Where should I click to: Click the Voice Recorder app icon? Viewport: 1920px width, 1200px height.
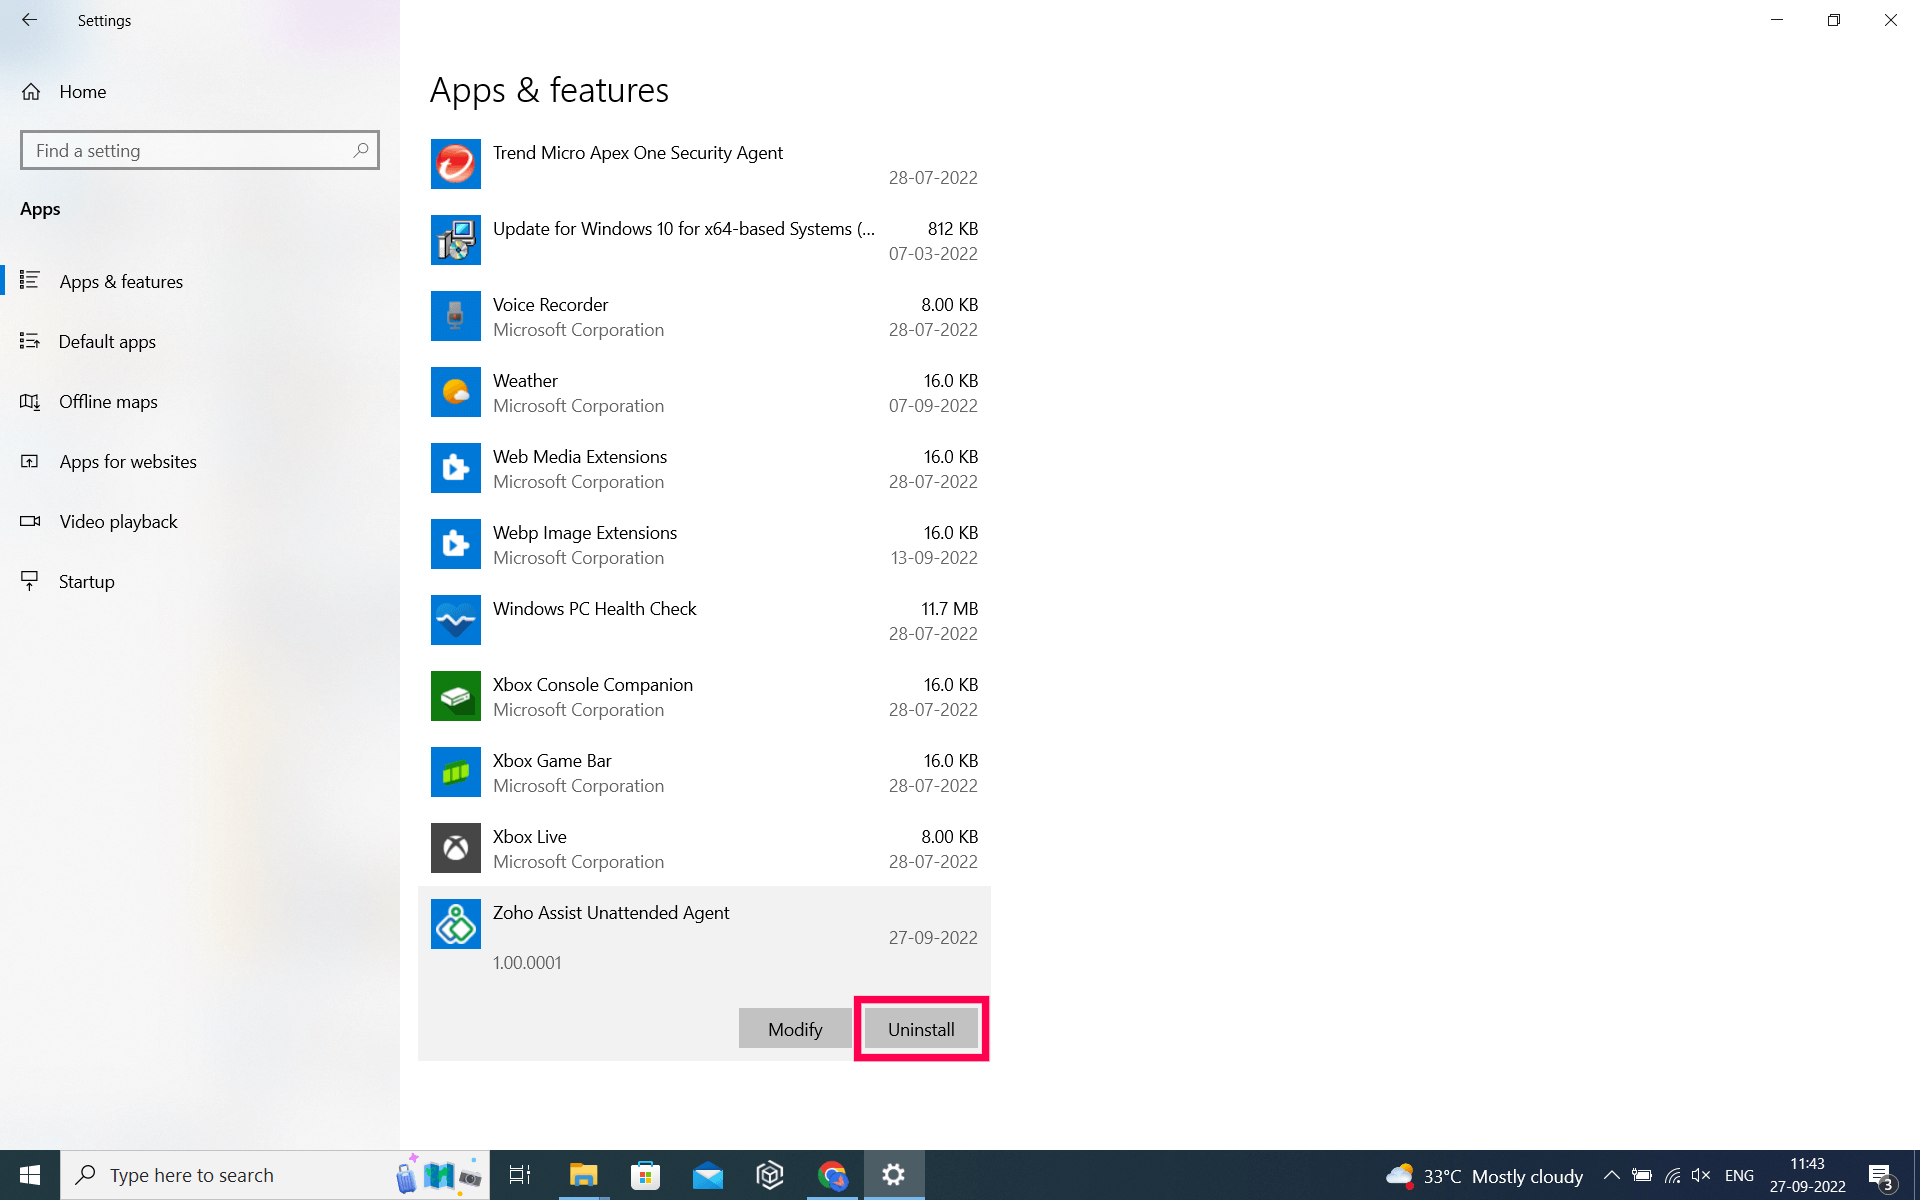click(455, 316)
